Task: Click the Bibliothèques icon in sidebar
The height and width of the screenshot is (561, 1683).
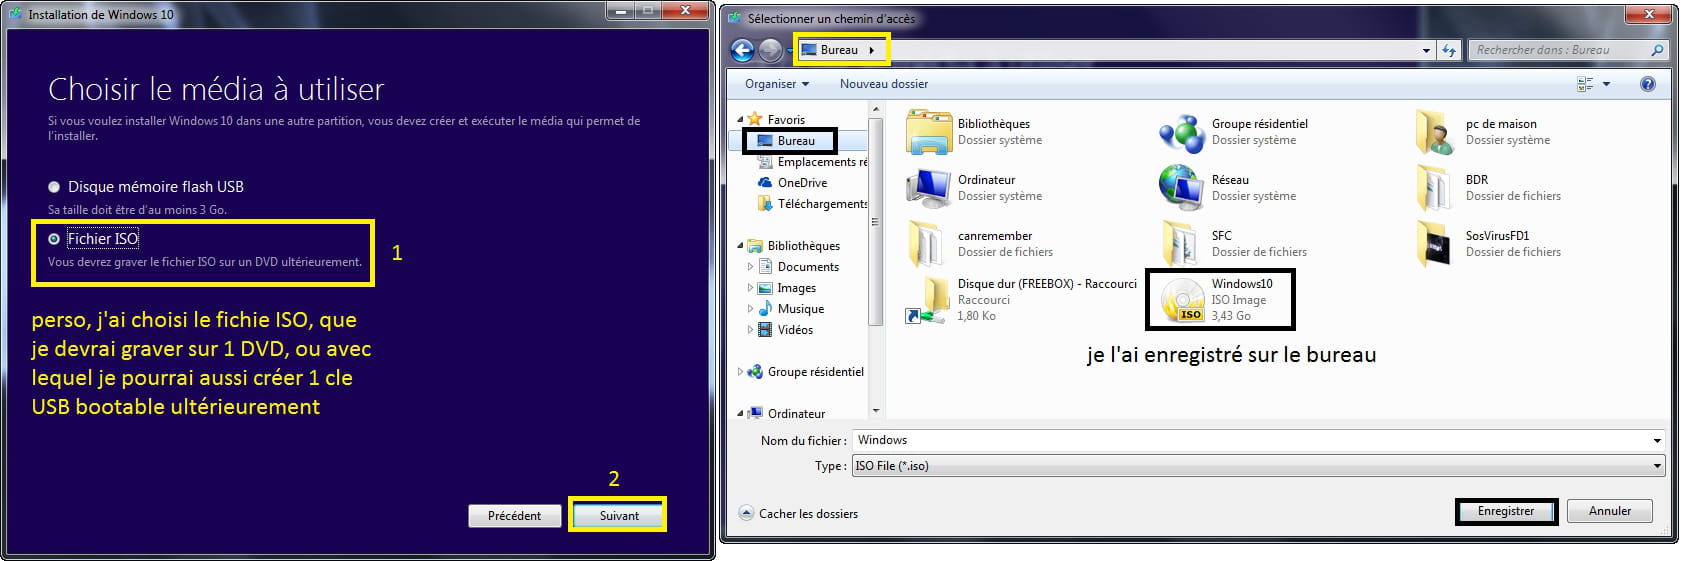Action: [756, 246]
